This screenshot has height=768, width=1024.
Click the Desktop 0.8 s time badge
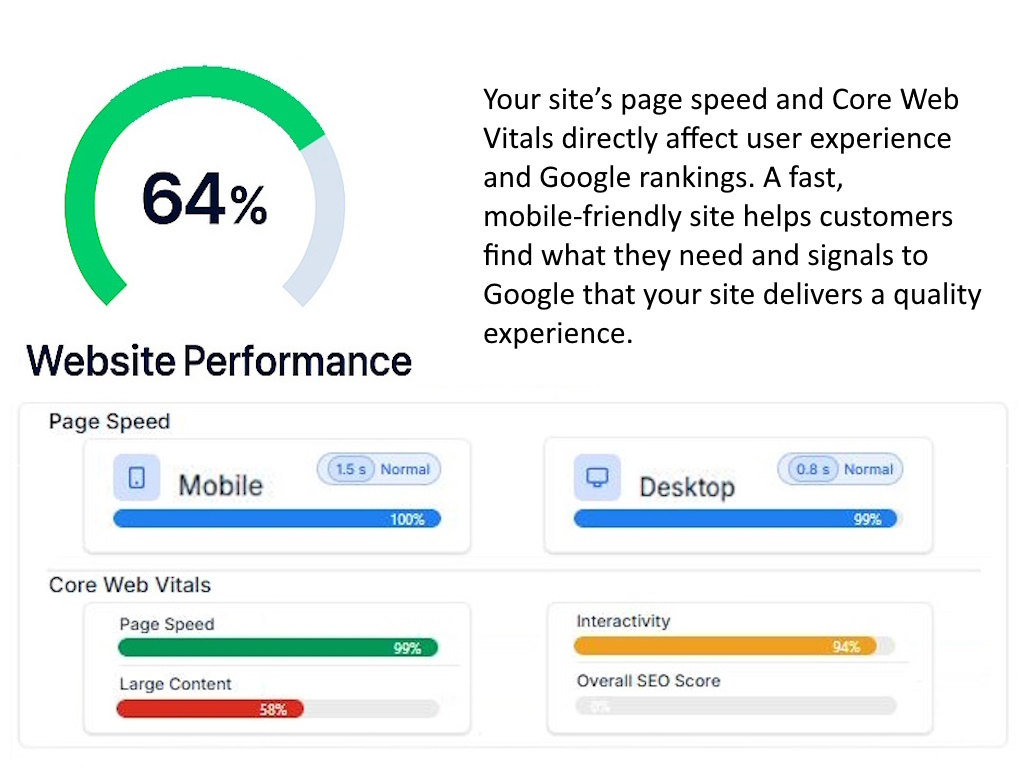pyautogui.click(x=812, y=469)
